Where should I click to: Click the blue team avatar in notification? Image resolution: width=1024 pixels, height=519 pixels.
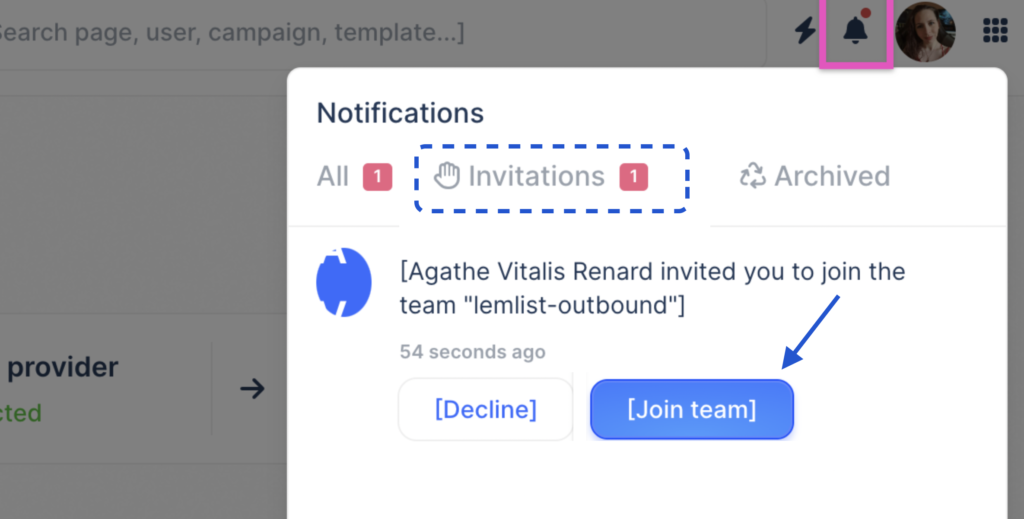344,283
